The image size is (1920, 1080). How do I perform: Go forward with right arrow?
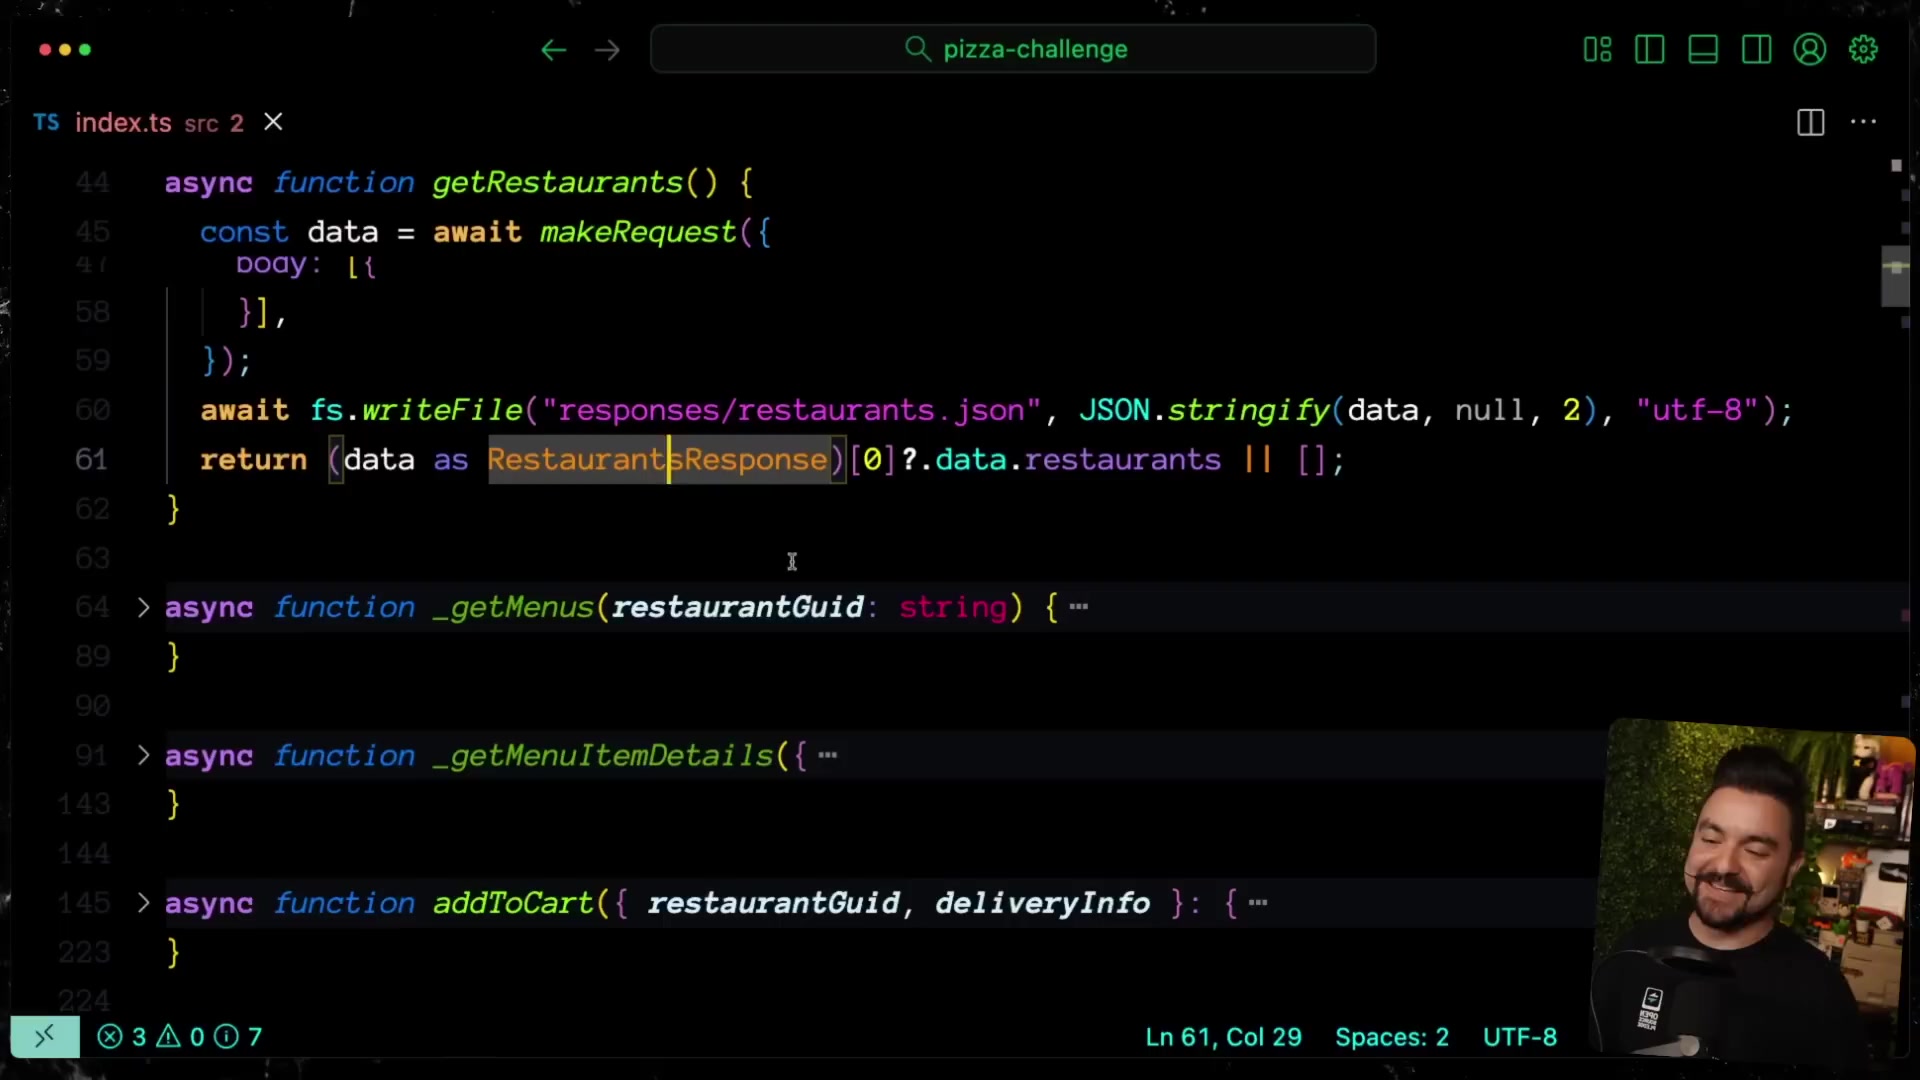[x=607, y=50]
